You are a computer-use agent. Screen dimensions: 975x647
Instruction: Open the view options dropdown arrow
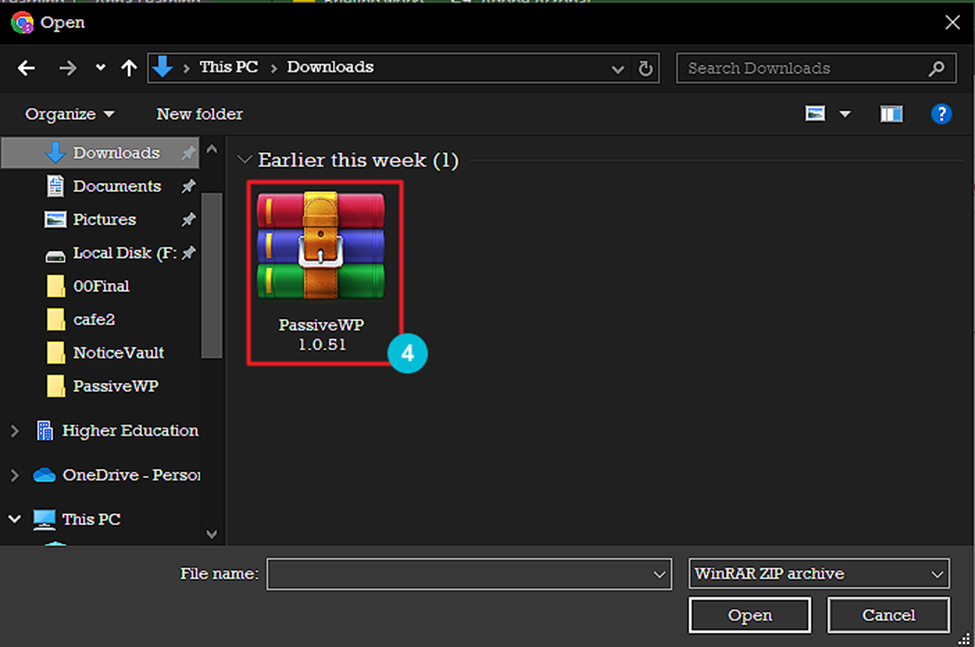tap(844, 114)
